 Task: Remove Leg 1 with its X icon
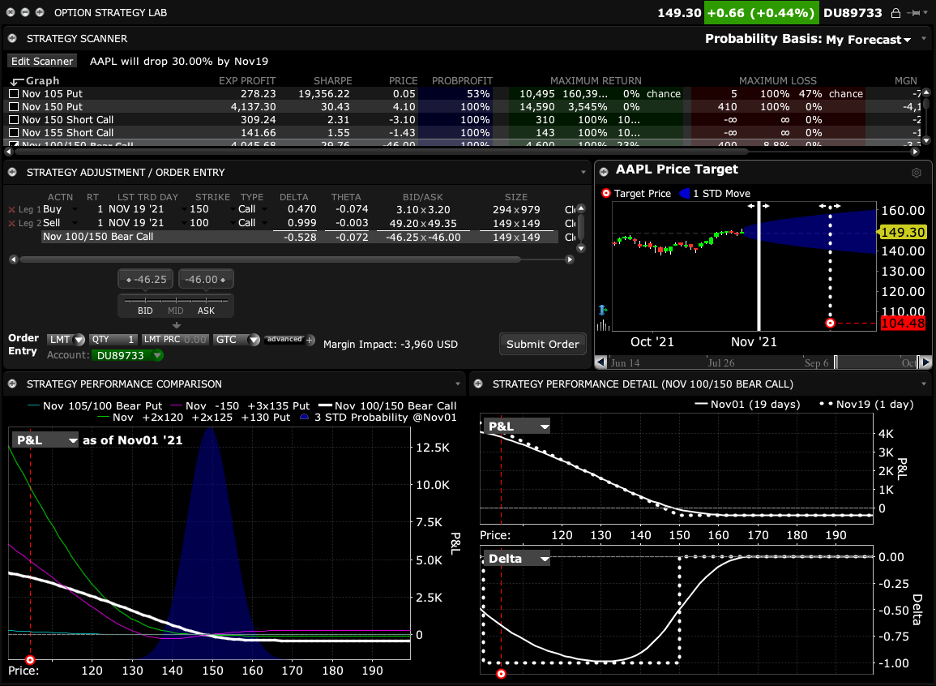pos(12,209)
